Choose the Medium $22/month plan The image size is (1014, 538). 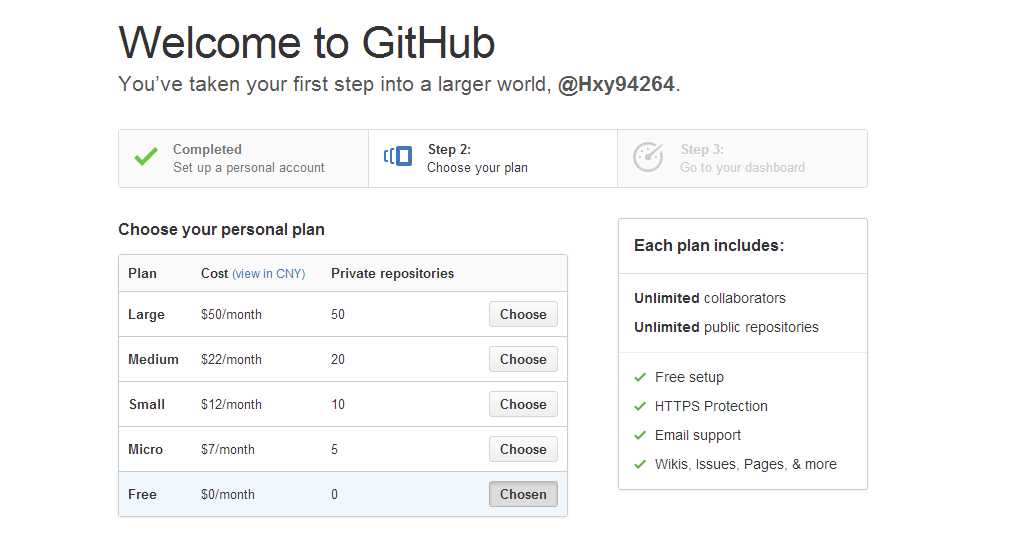click(x=523, y=360)
